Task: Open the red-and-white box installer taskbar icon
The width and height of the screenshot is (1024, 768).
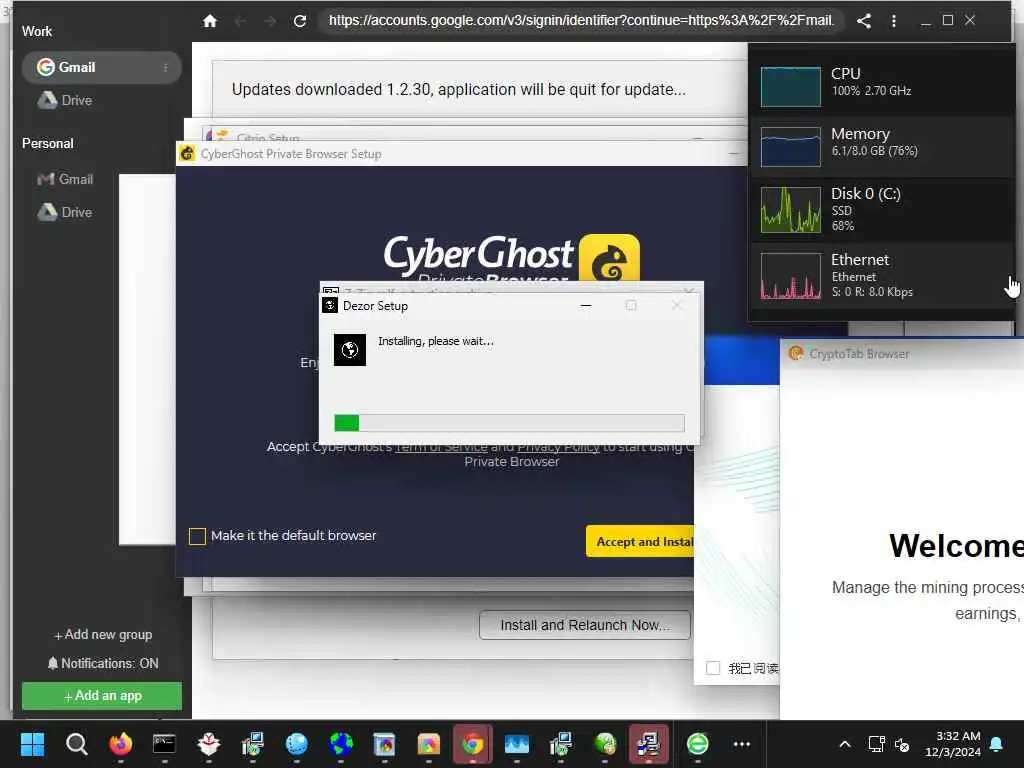Action: [x=208, y=744]
